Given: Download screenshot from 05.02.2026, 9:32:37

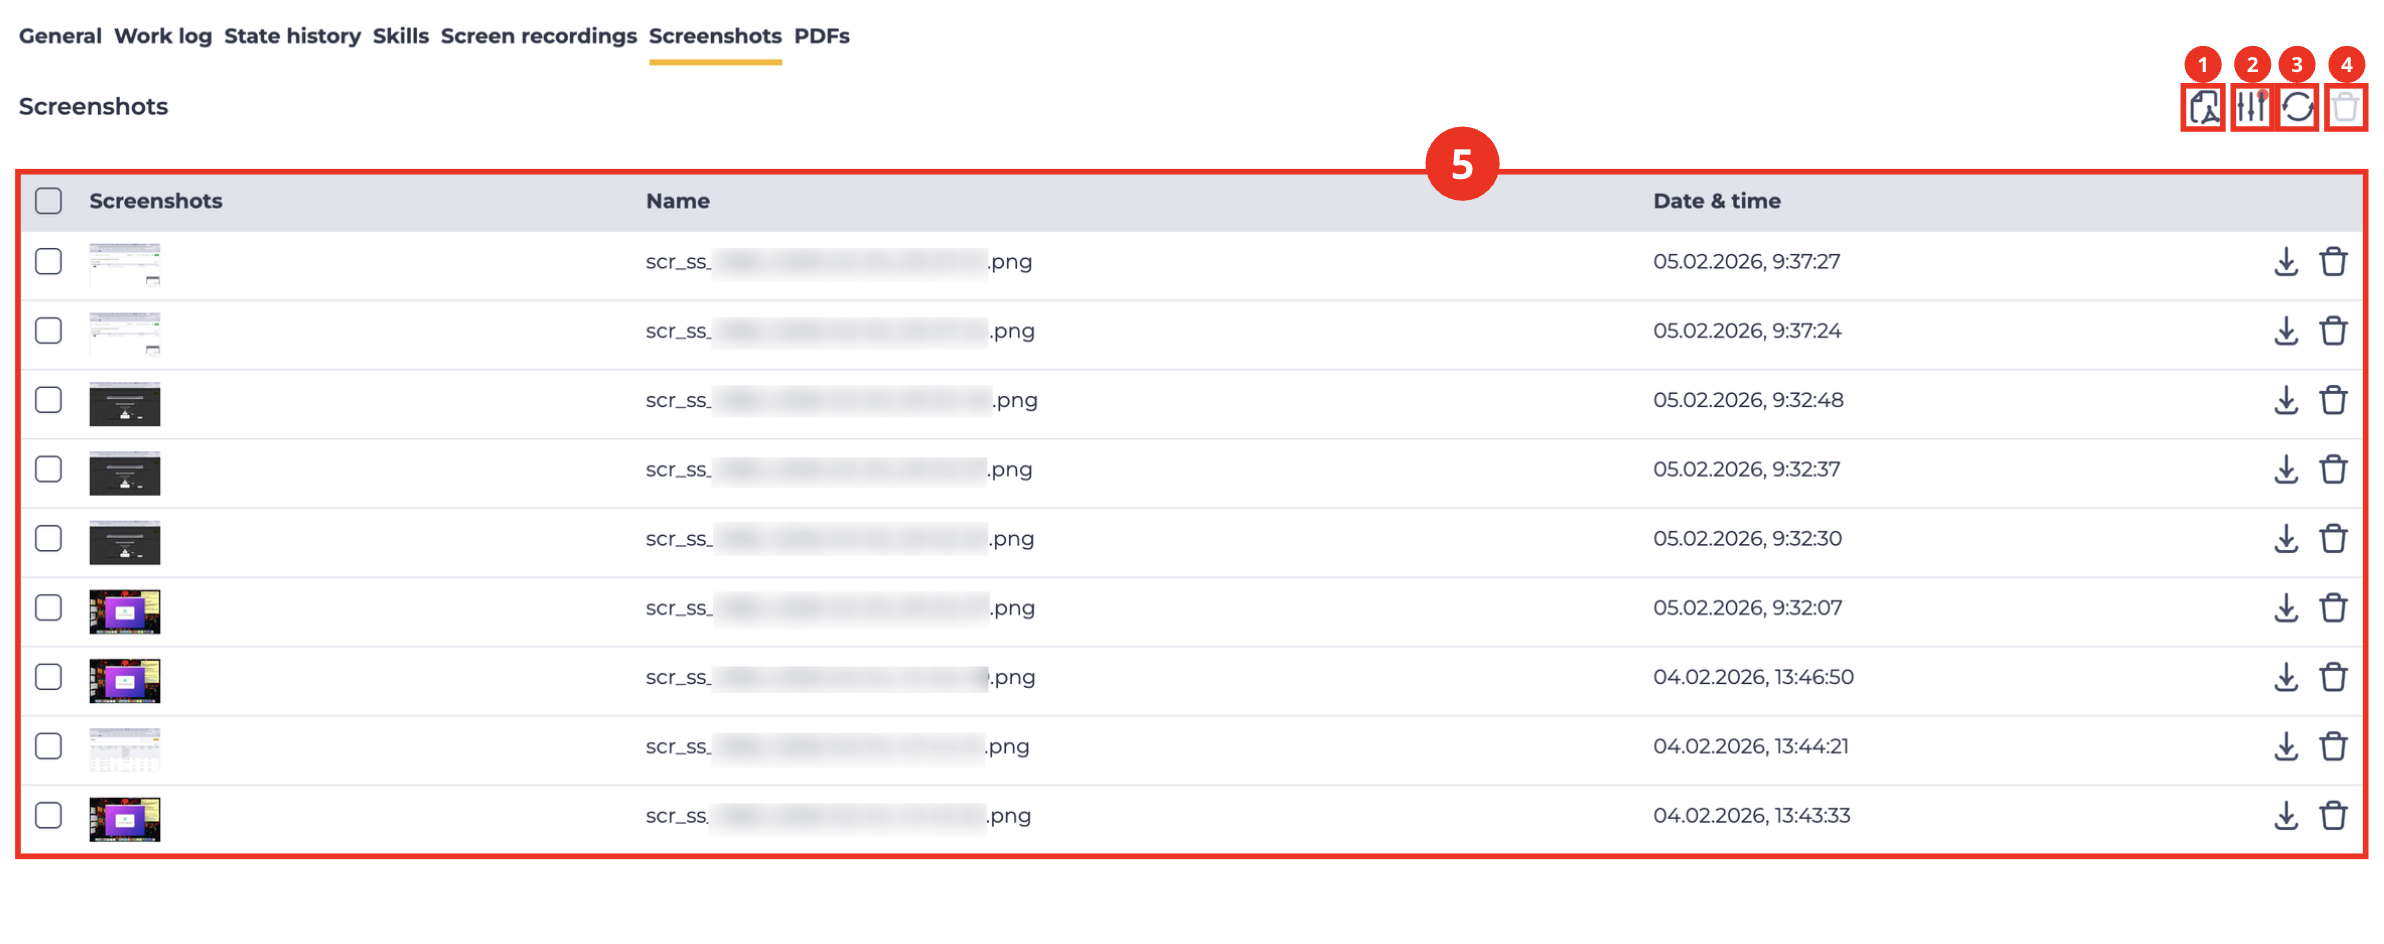Looking at the screenshot, I should pyautogui.click(x=2286, y=469).
